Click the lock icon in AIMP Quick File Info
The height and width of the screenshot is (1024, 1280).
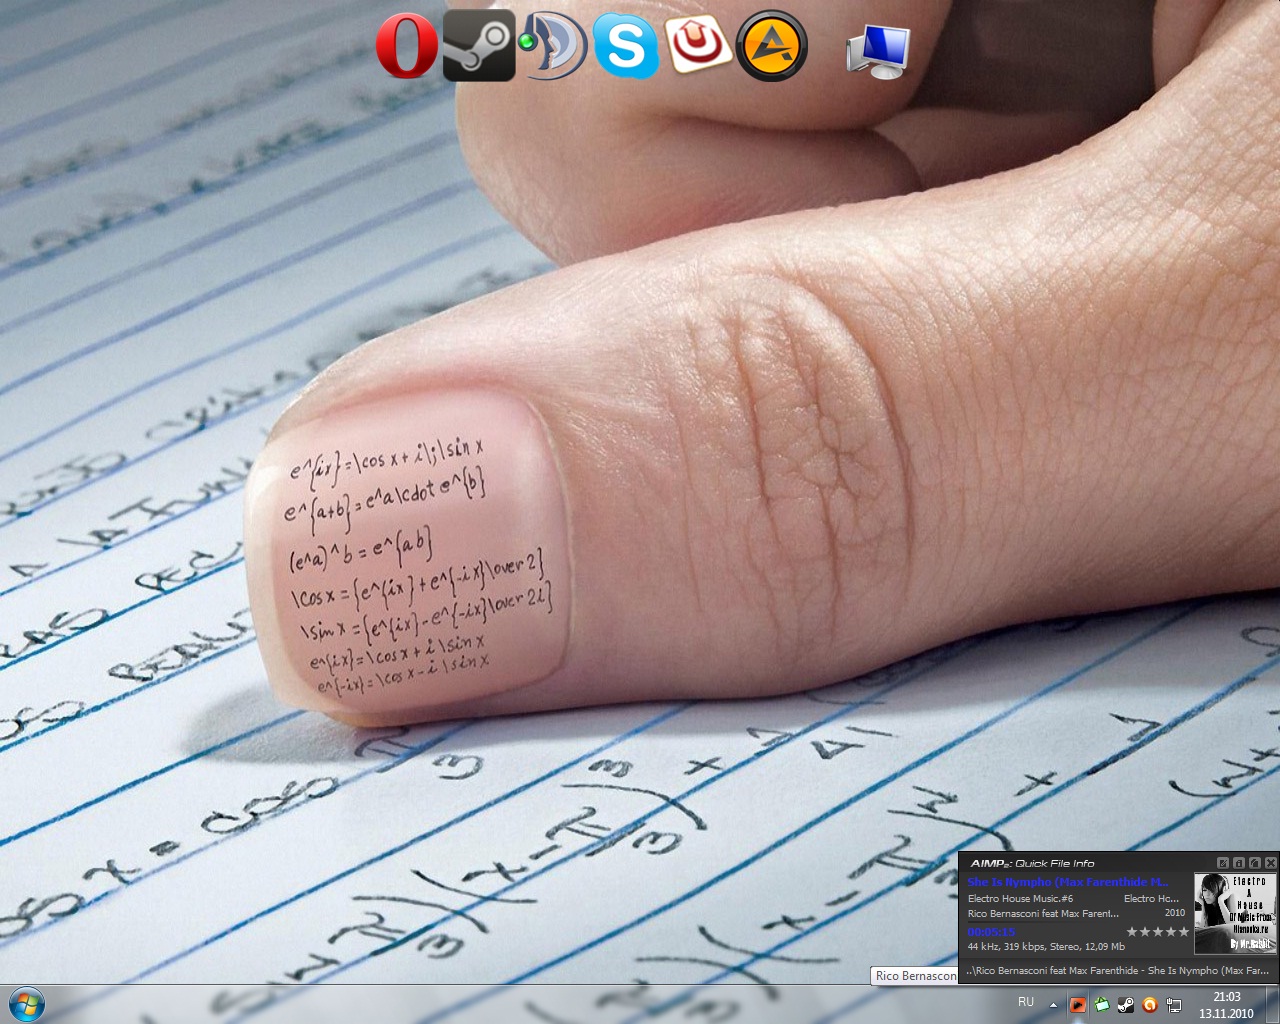point(1239,862)
